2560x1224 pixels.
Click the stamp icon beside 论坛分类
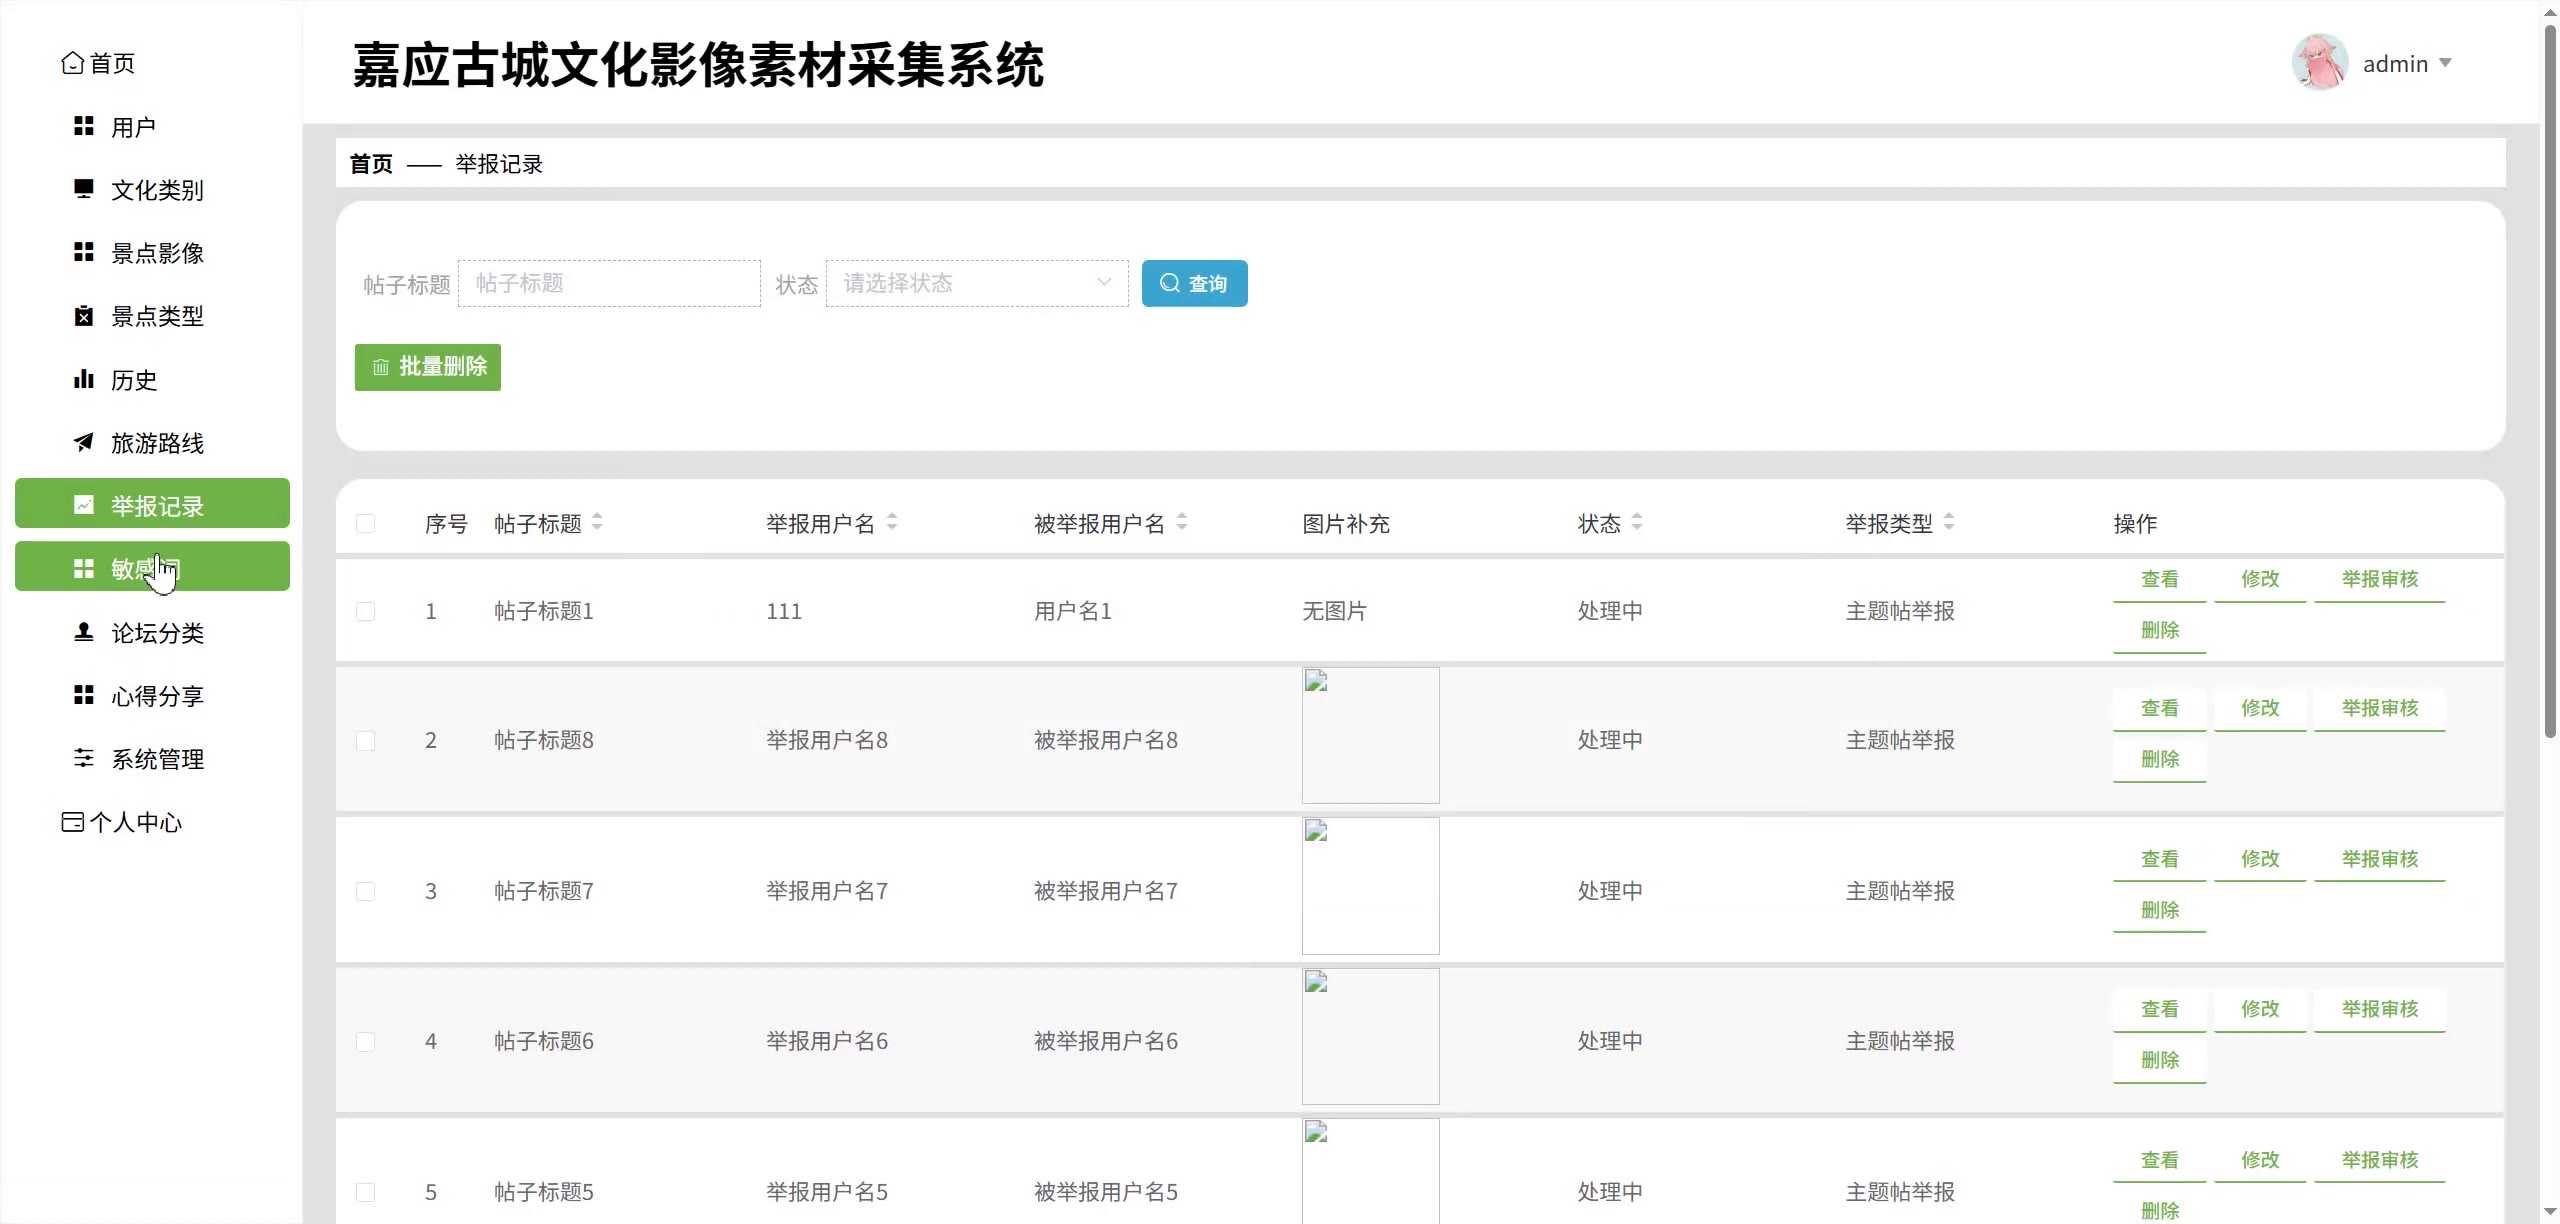[x=84, y=632]
